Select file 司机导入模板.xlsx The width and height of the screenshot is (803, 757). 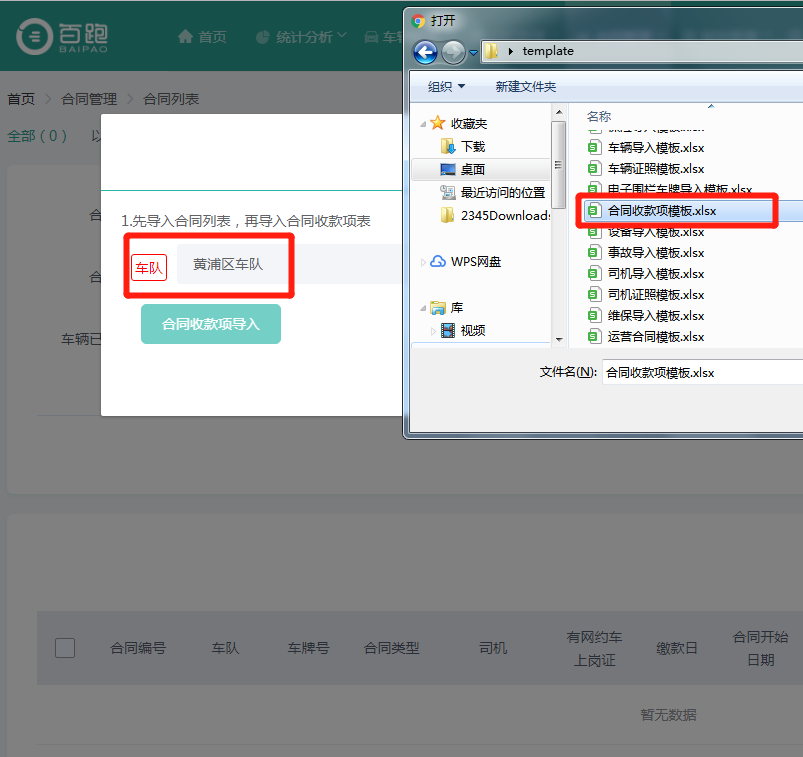click(x=655, y=274)
